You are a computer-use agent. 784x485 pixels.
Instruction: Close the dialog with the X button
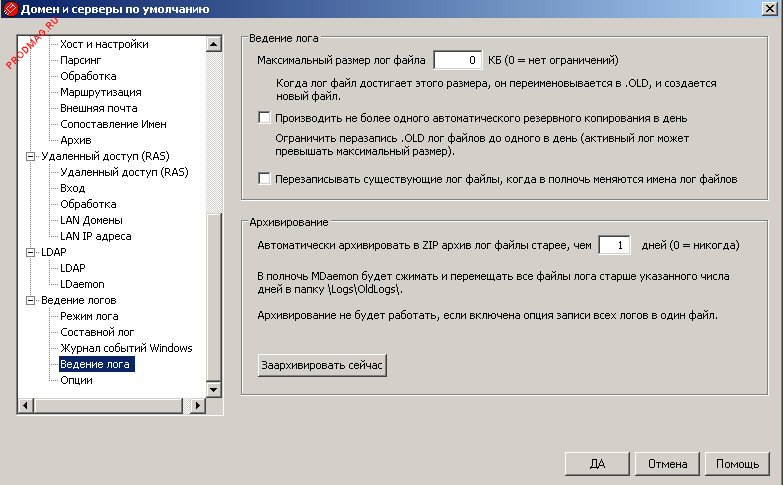point(770,10)
